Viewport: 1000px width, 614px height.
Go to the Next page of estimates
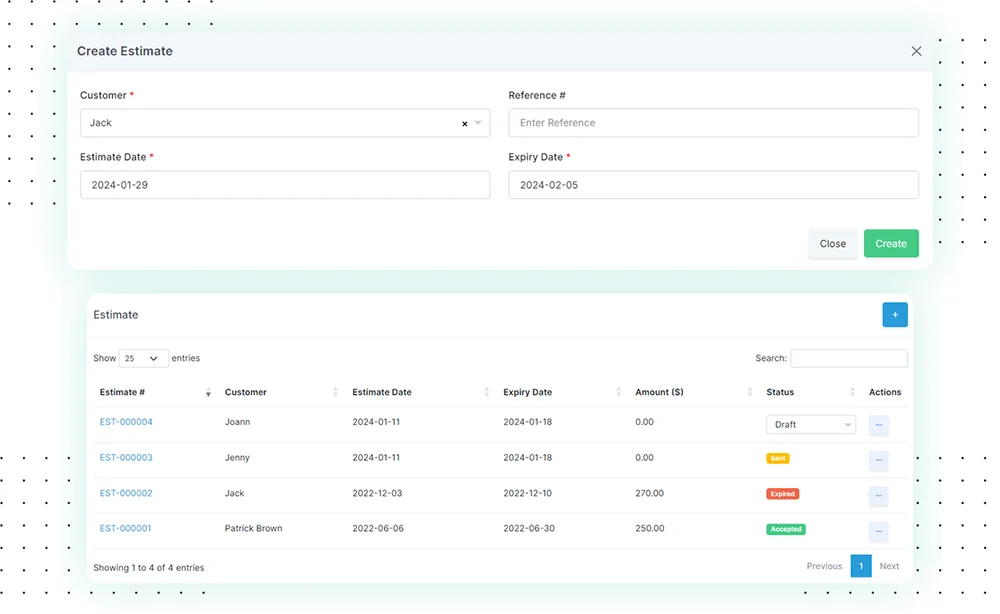click(889, 566)
